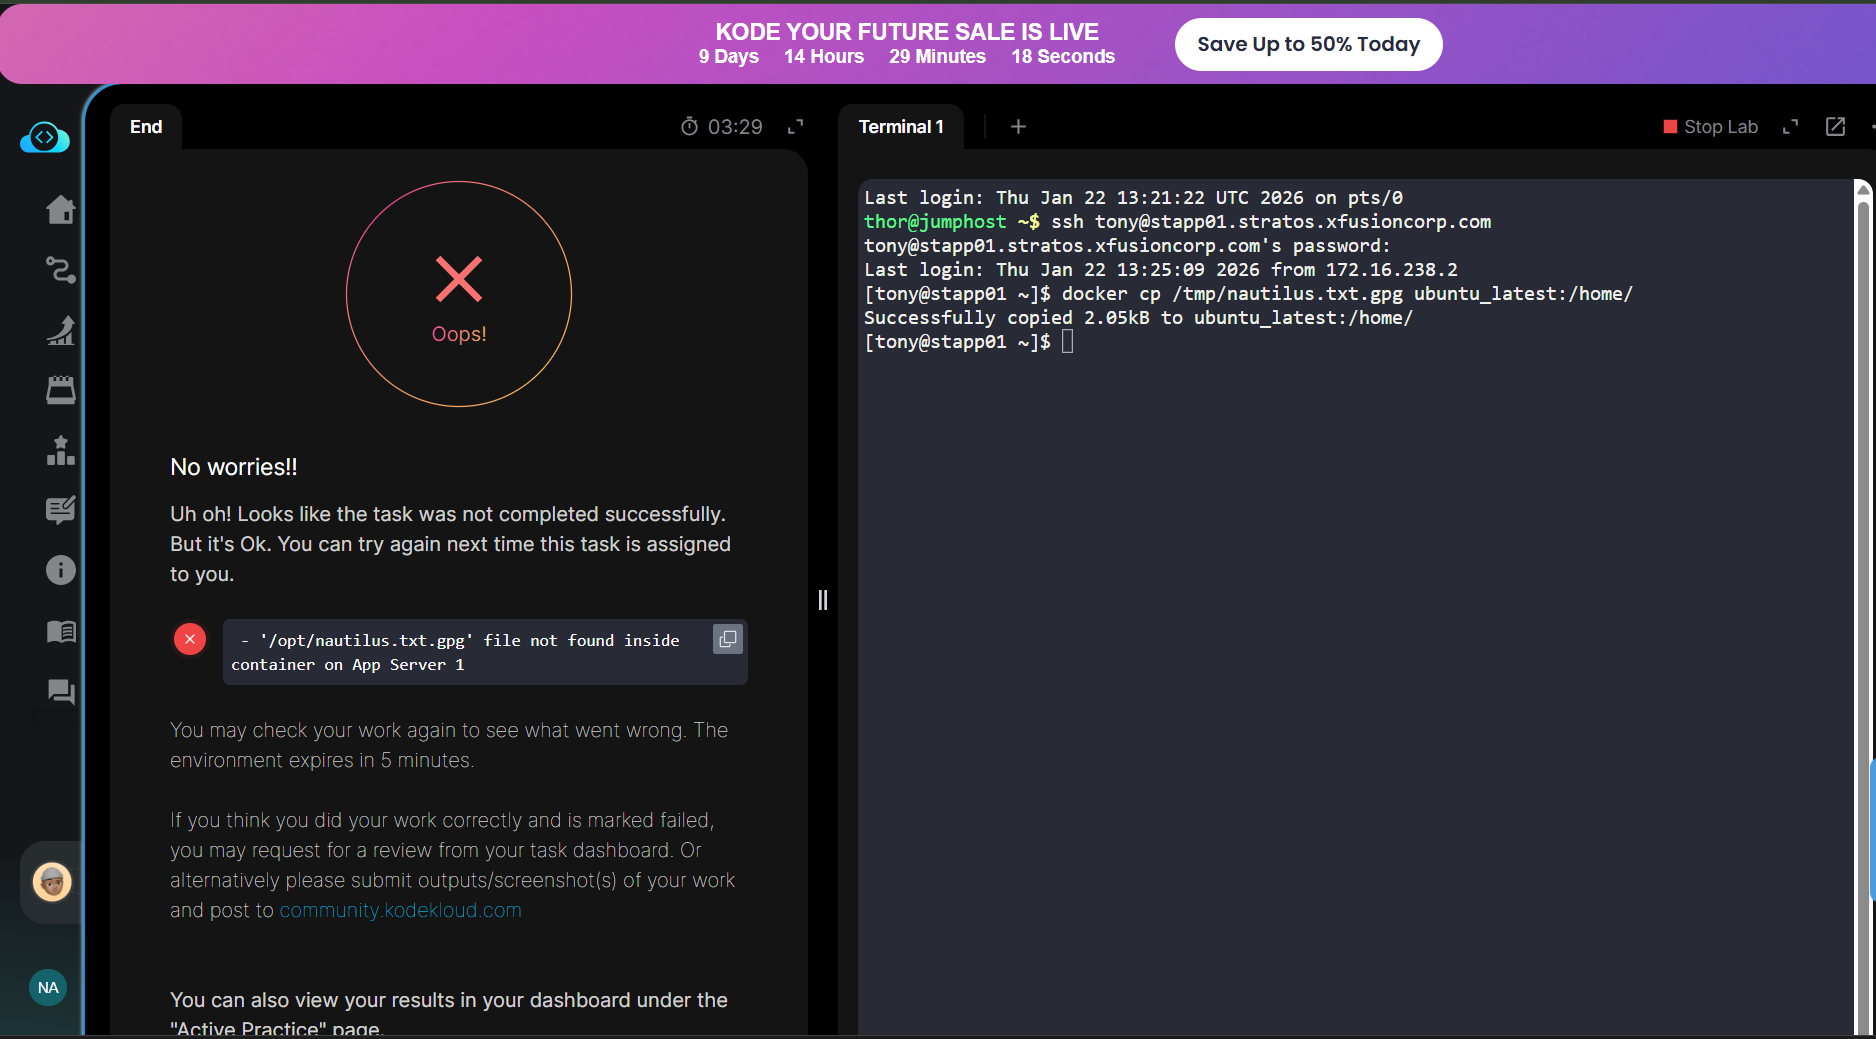Click the terminal command prompt cursor

1068,342
